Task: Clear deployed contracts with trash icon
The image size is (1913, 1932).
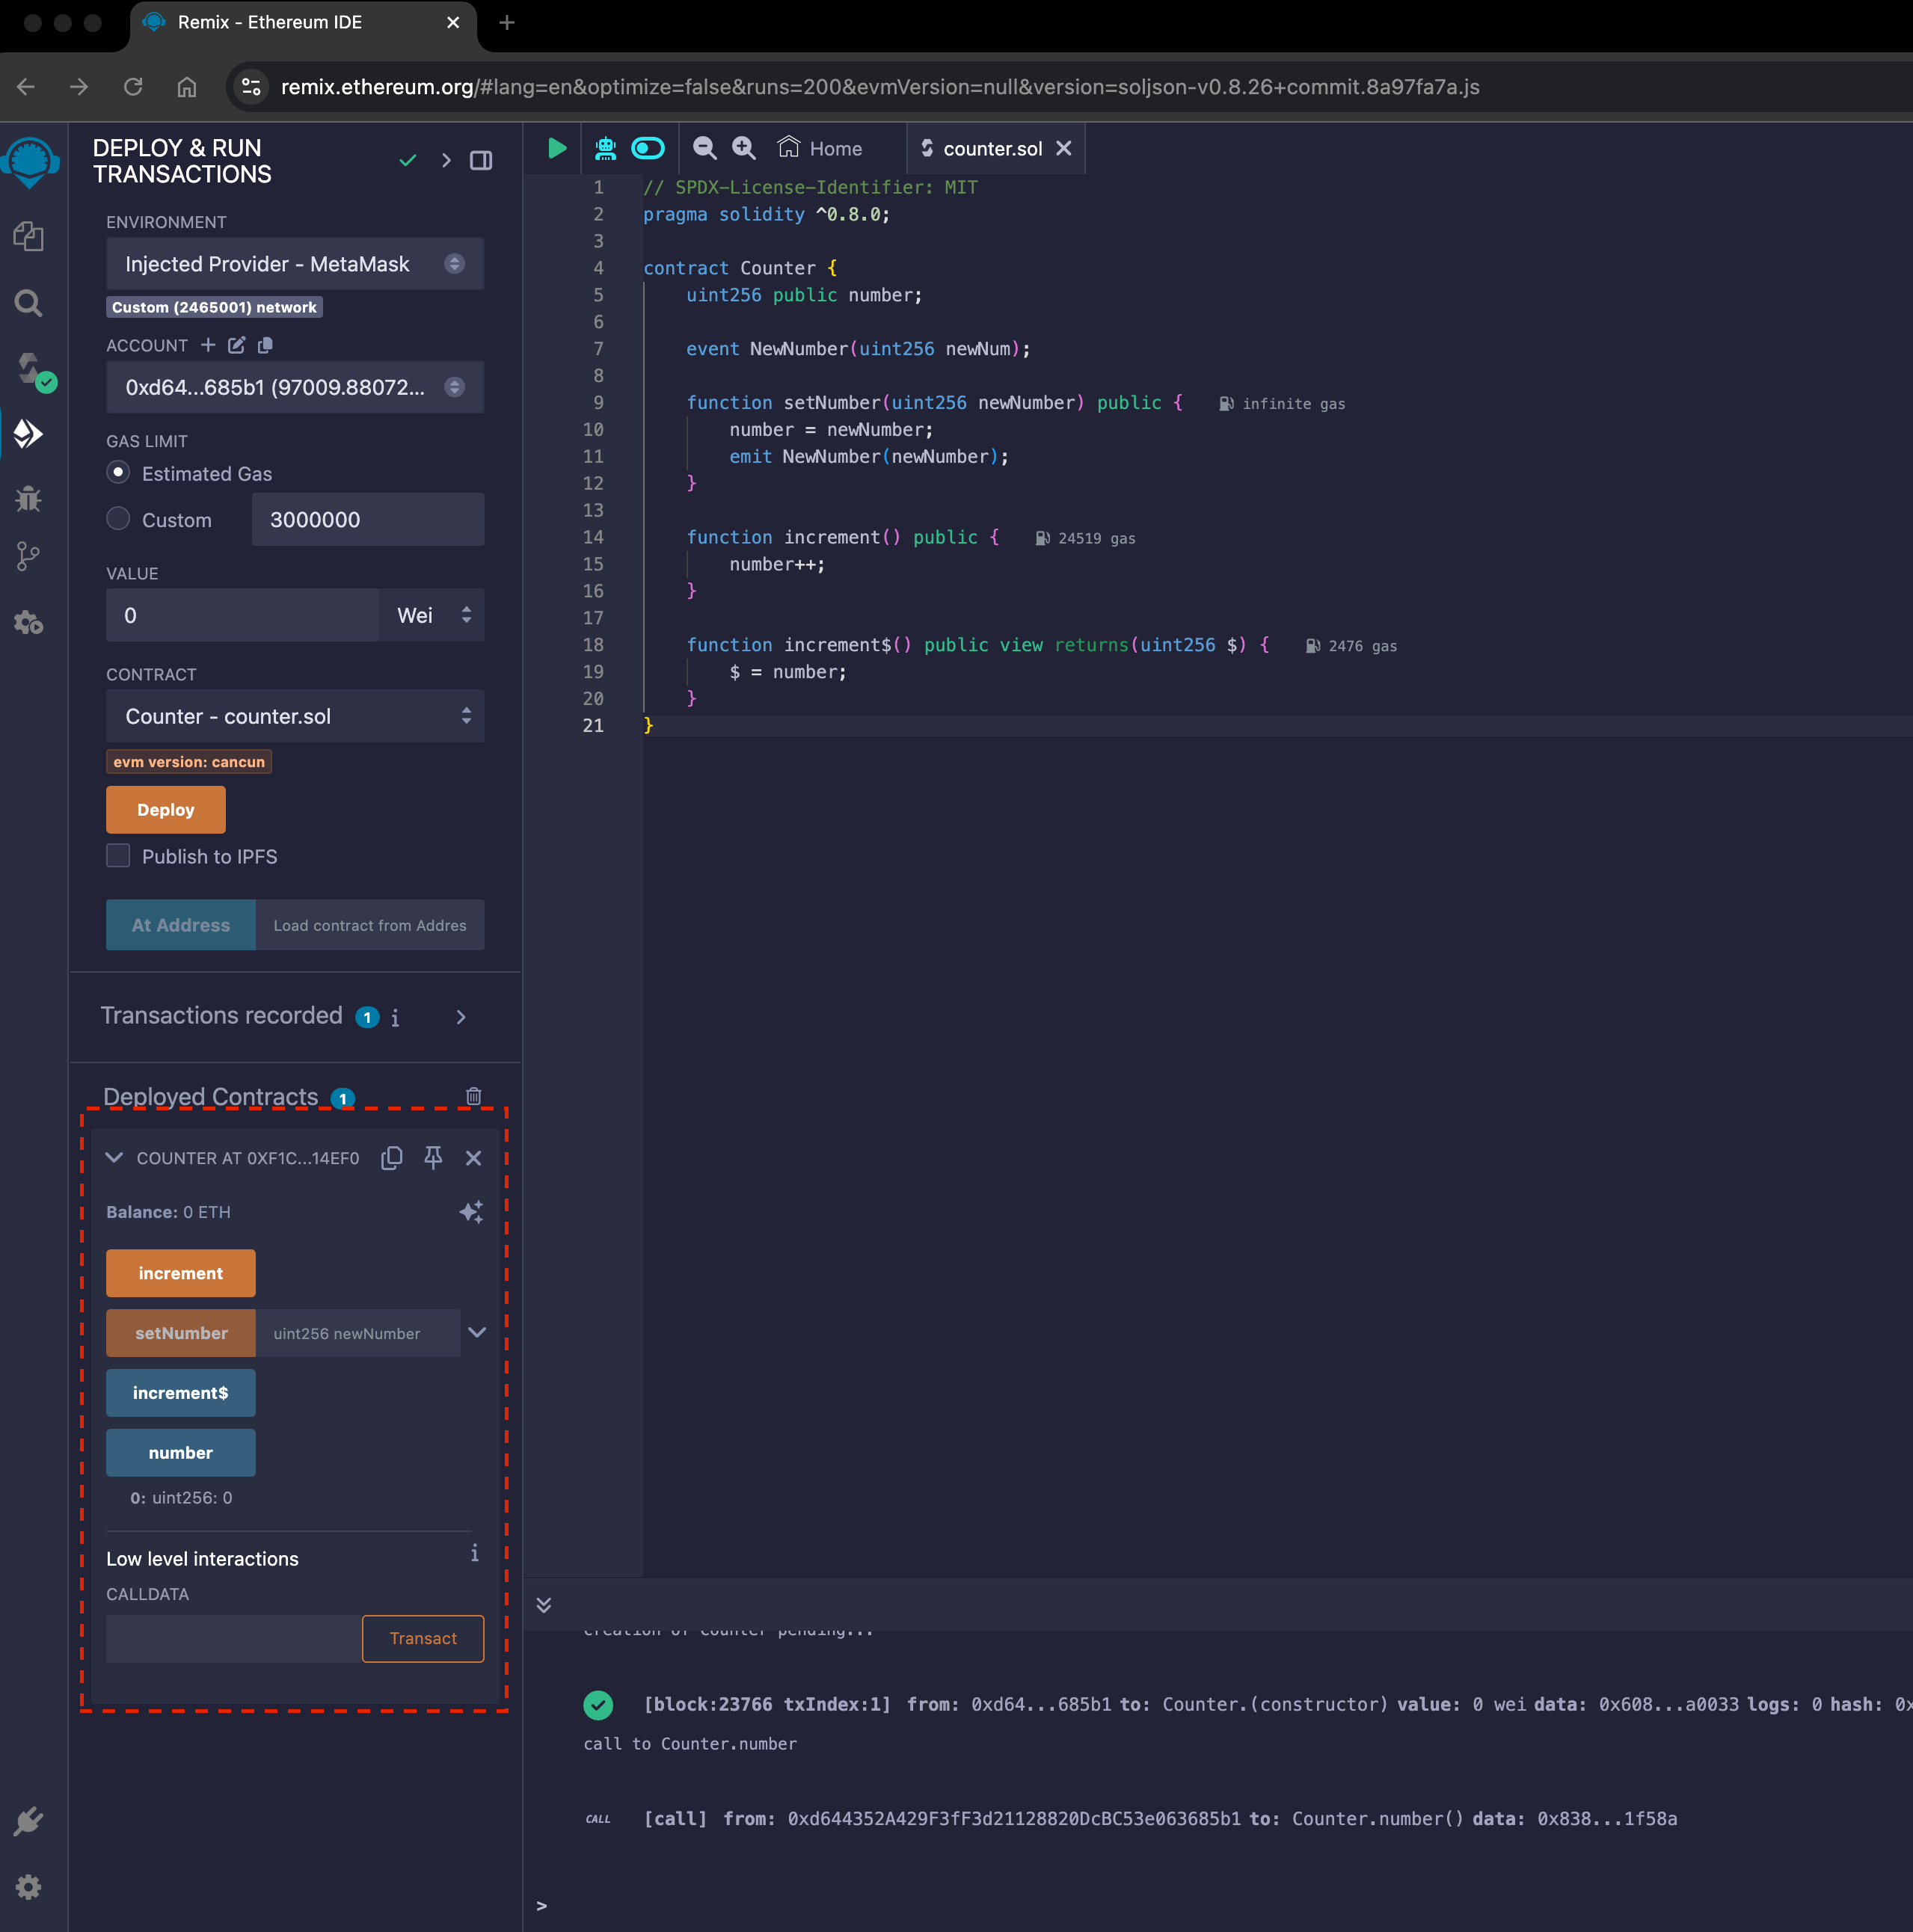Action: coord(474,1096)
